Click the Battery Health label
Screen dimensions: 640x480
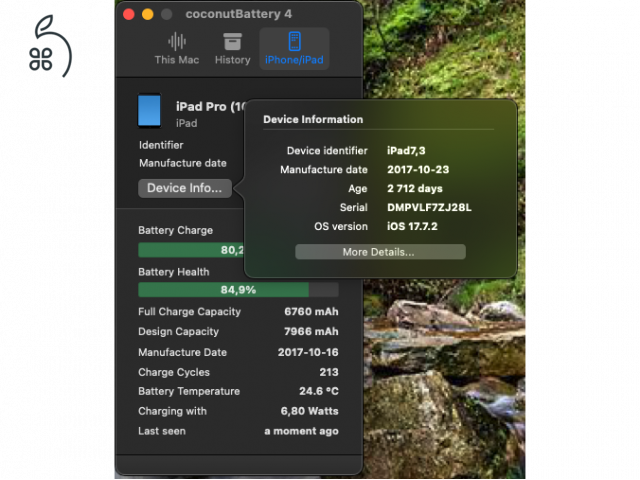point(173,272)
